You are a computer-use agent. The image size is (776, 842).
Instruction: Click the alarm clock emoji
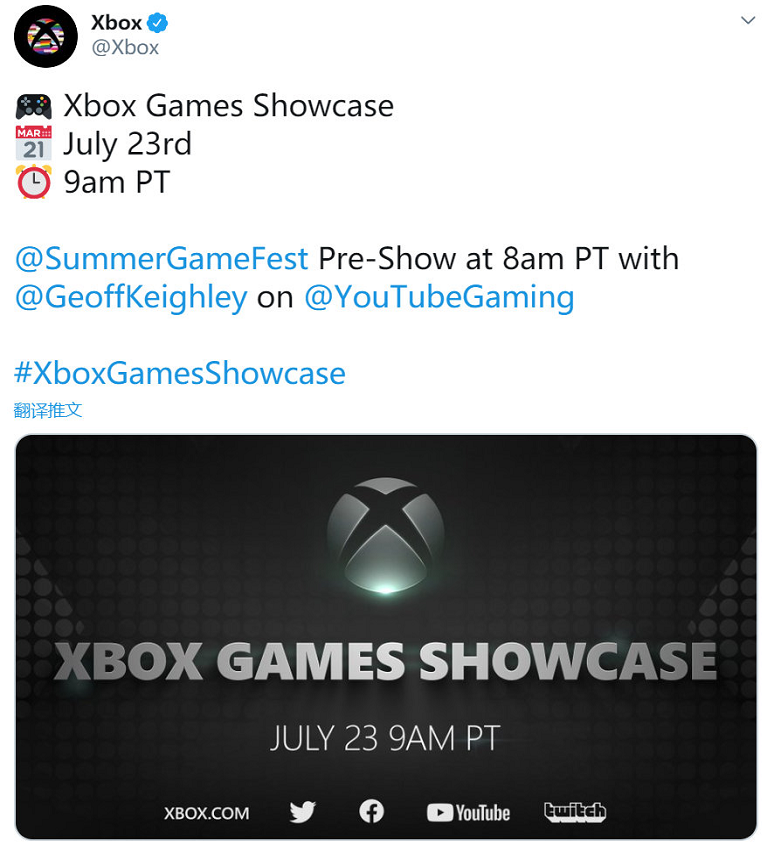[34, 182]
